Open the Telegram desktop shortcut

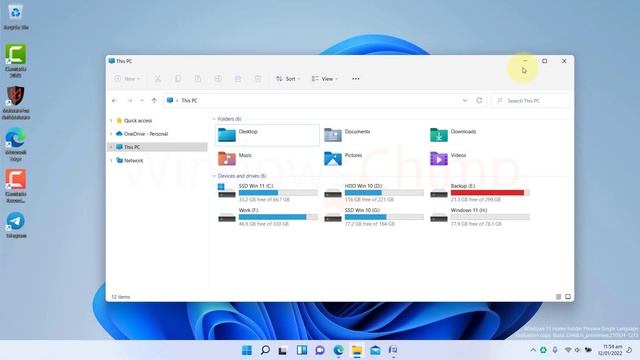pos(16,225)
